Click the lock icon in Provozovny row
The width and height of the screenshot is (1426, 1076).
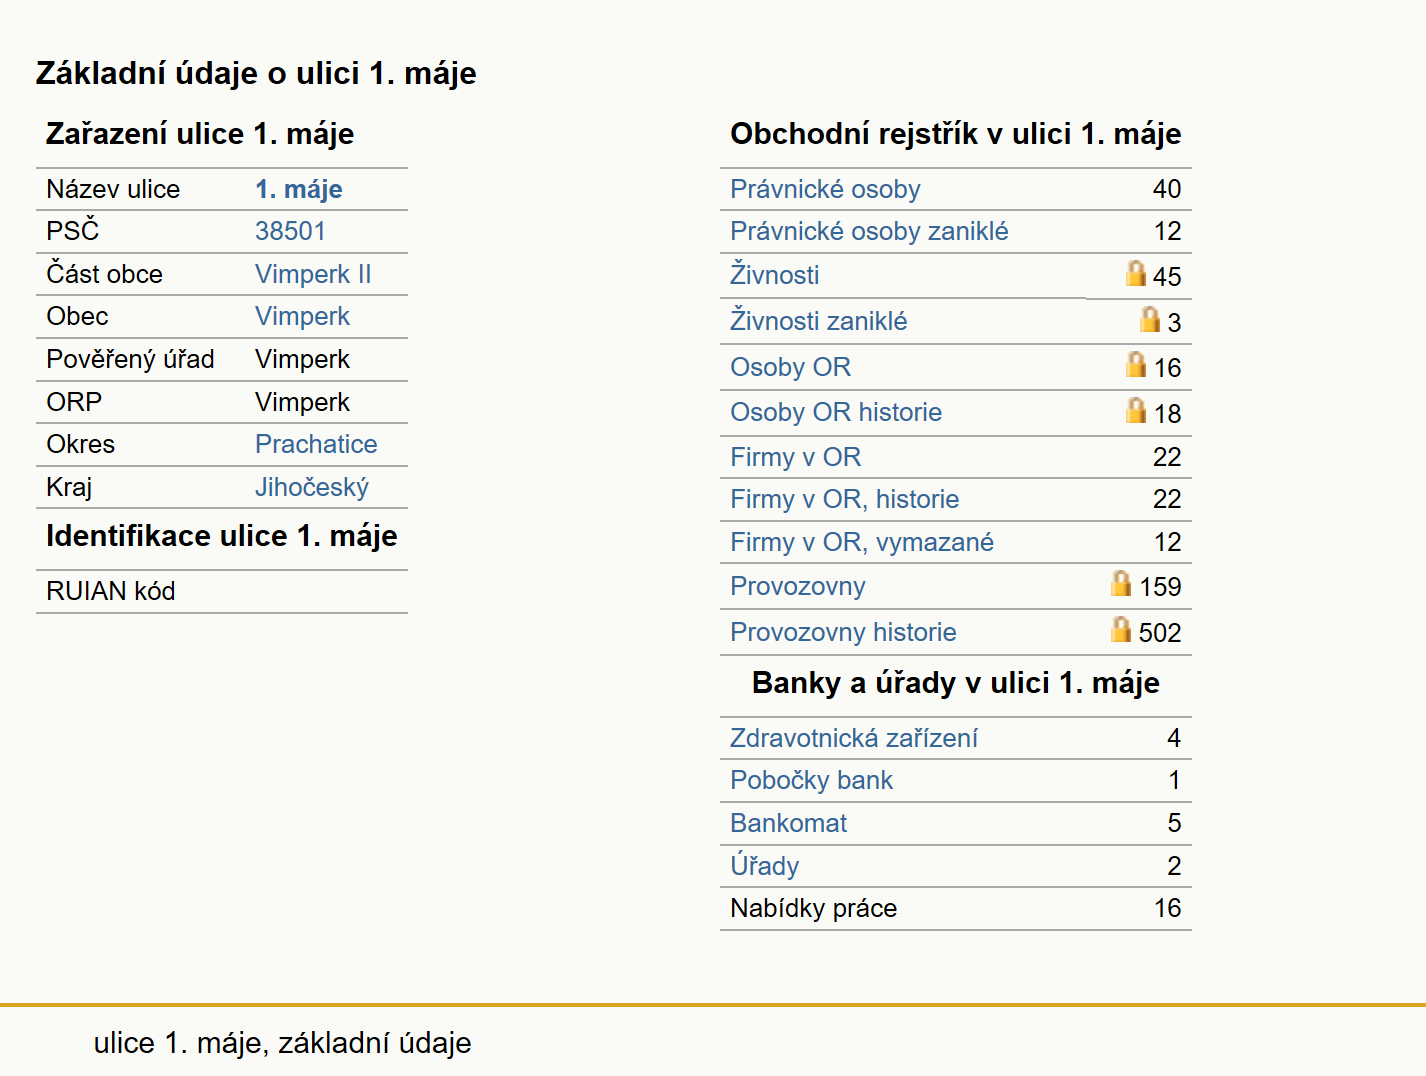pyautogui.click(x=1121, y=583)
